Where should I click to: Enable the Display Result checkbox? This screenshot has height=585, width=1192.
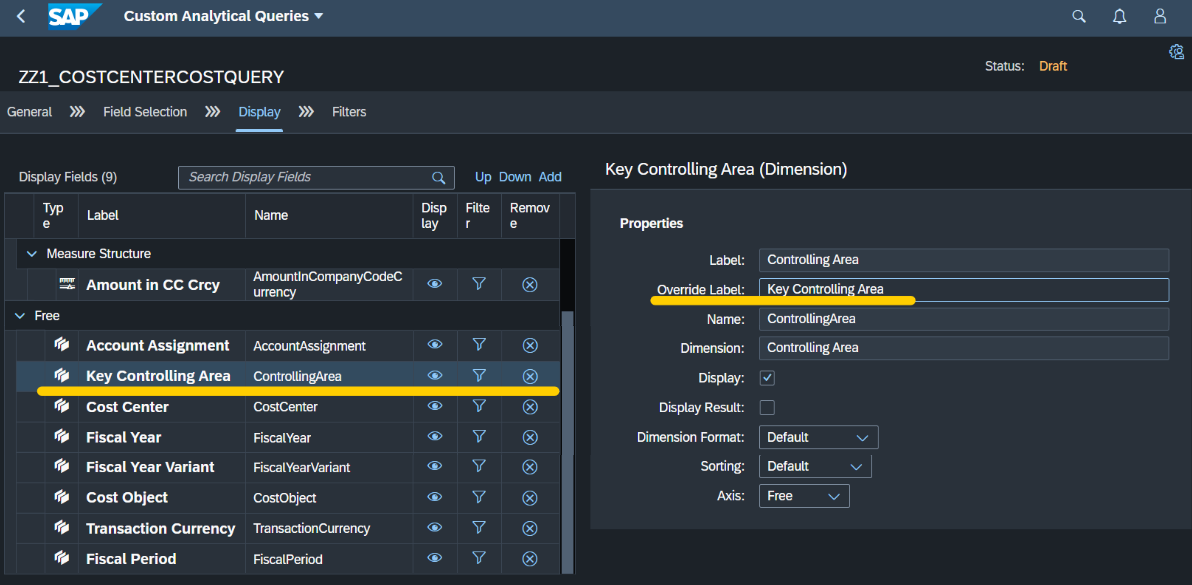click(767, 407)
